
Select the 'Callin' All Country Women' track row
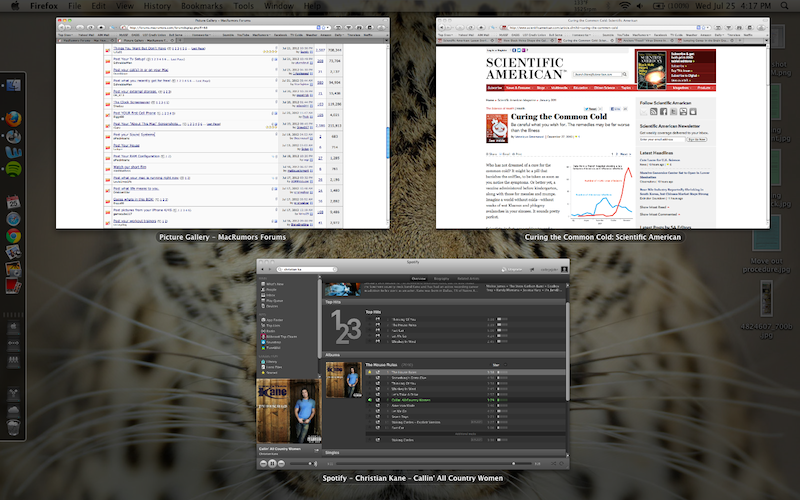click(x=464, y=400)
